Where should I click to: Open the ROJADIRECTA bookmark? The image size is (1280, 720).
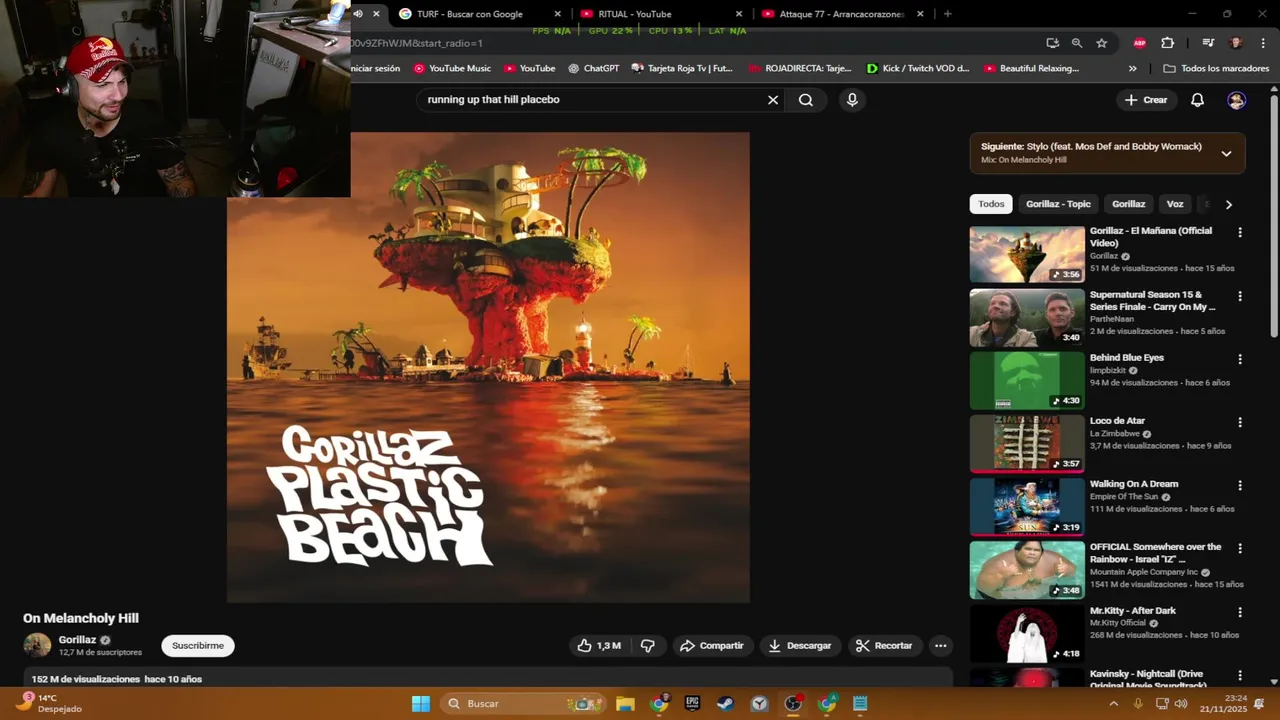[x=798, y=69]
